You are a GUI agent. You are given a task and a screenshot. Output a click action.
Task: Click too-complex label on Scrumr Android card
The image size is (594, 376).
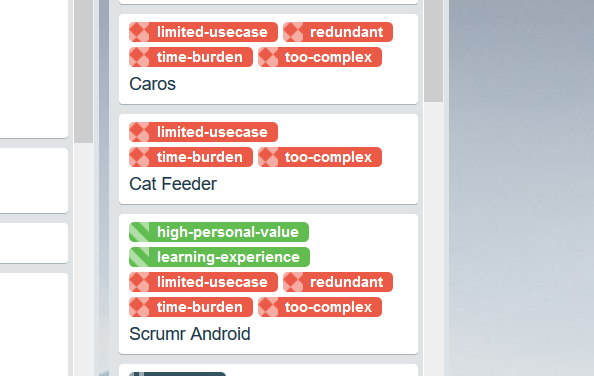click(320, 307)
